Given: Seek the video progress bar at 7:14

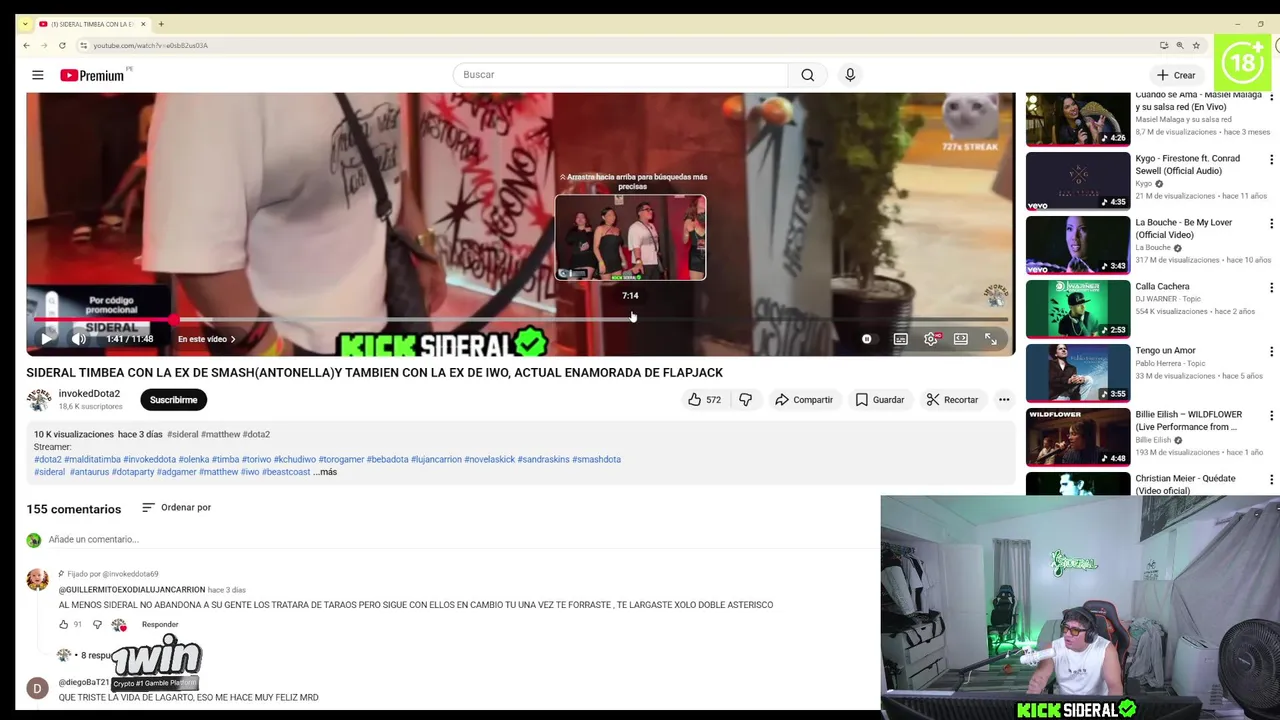Looking at the screenshot, I should 631,319.
